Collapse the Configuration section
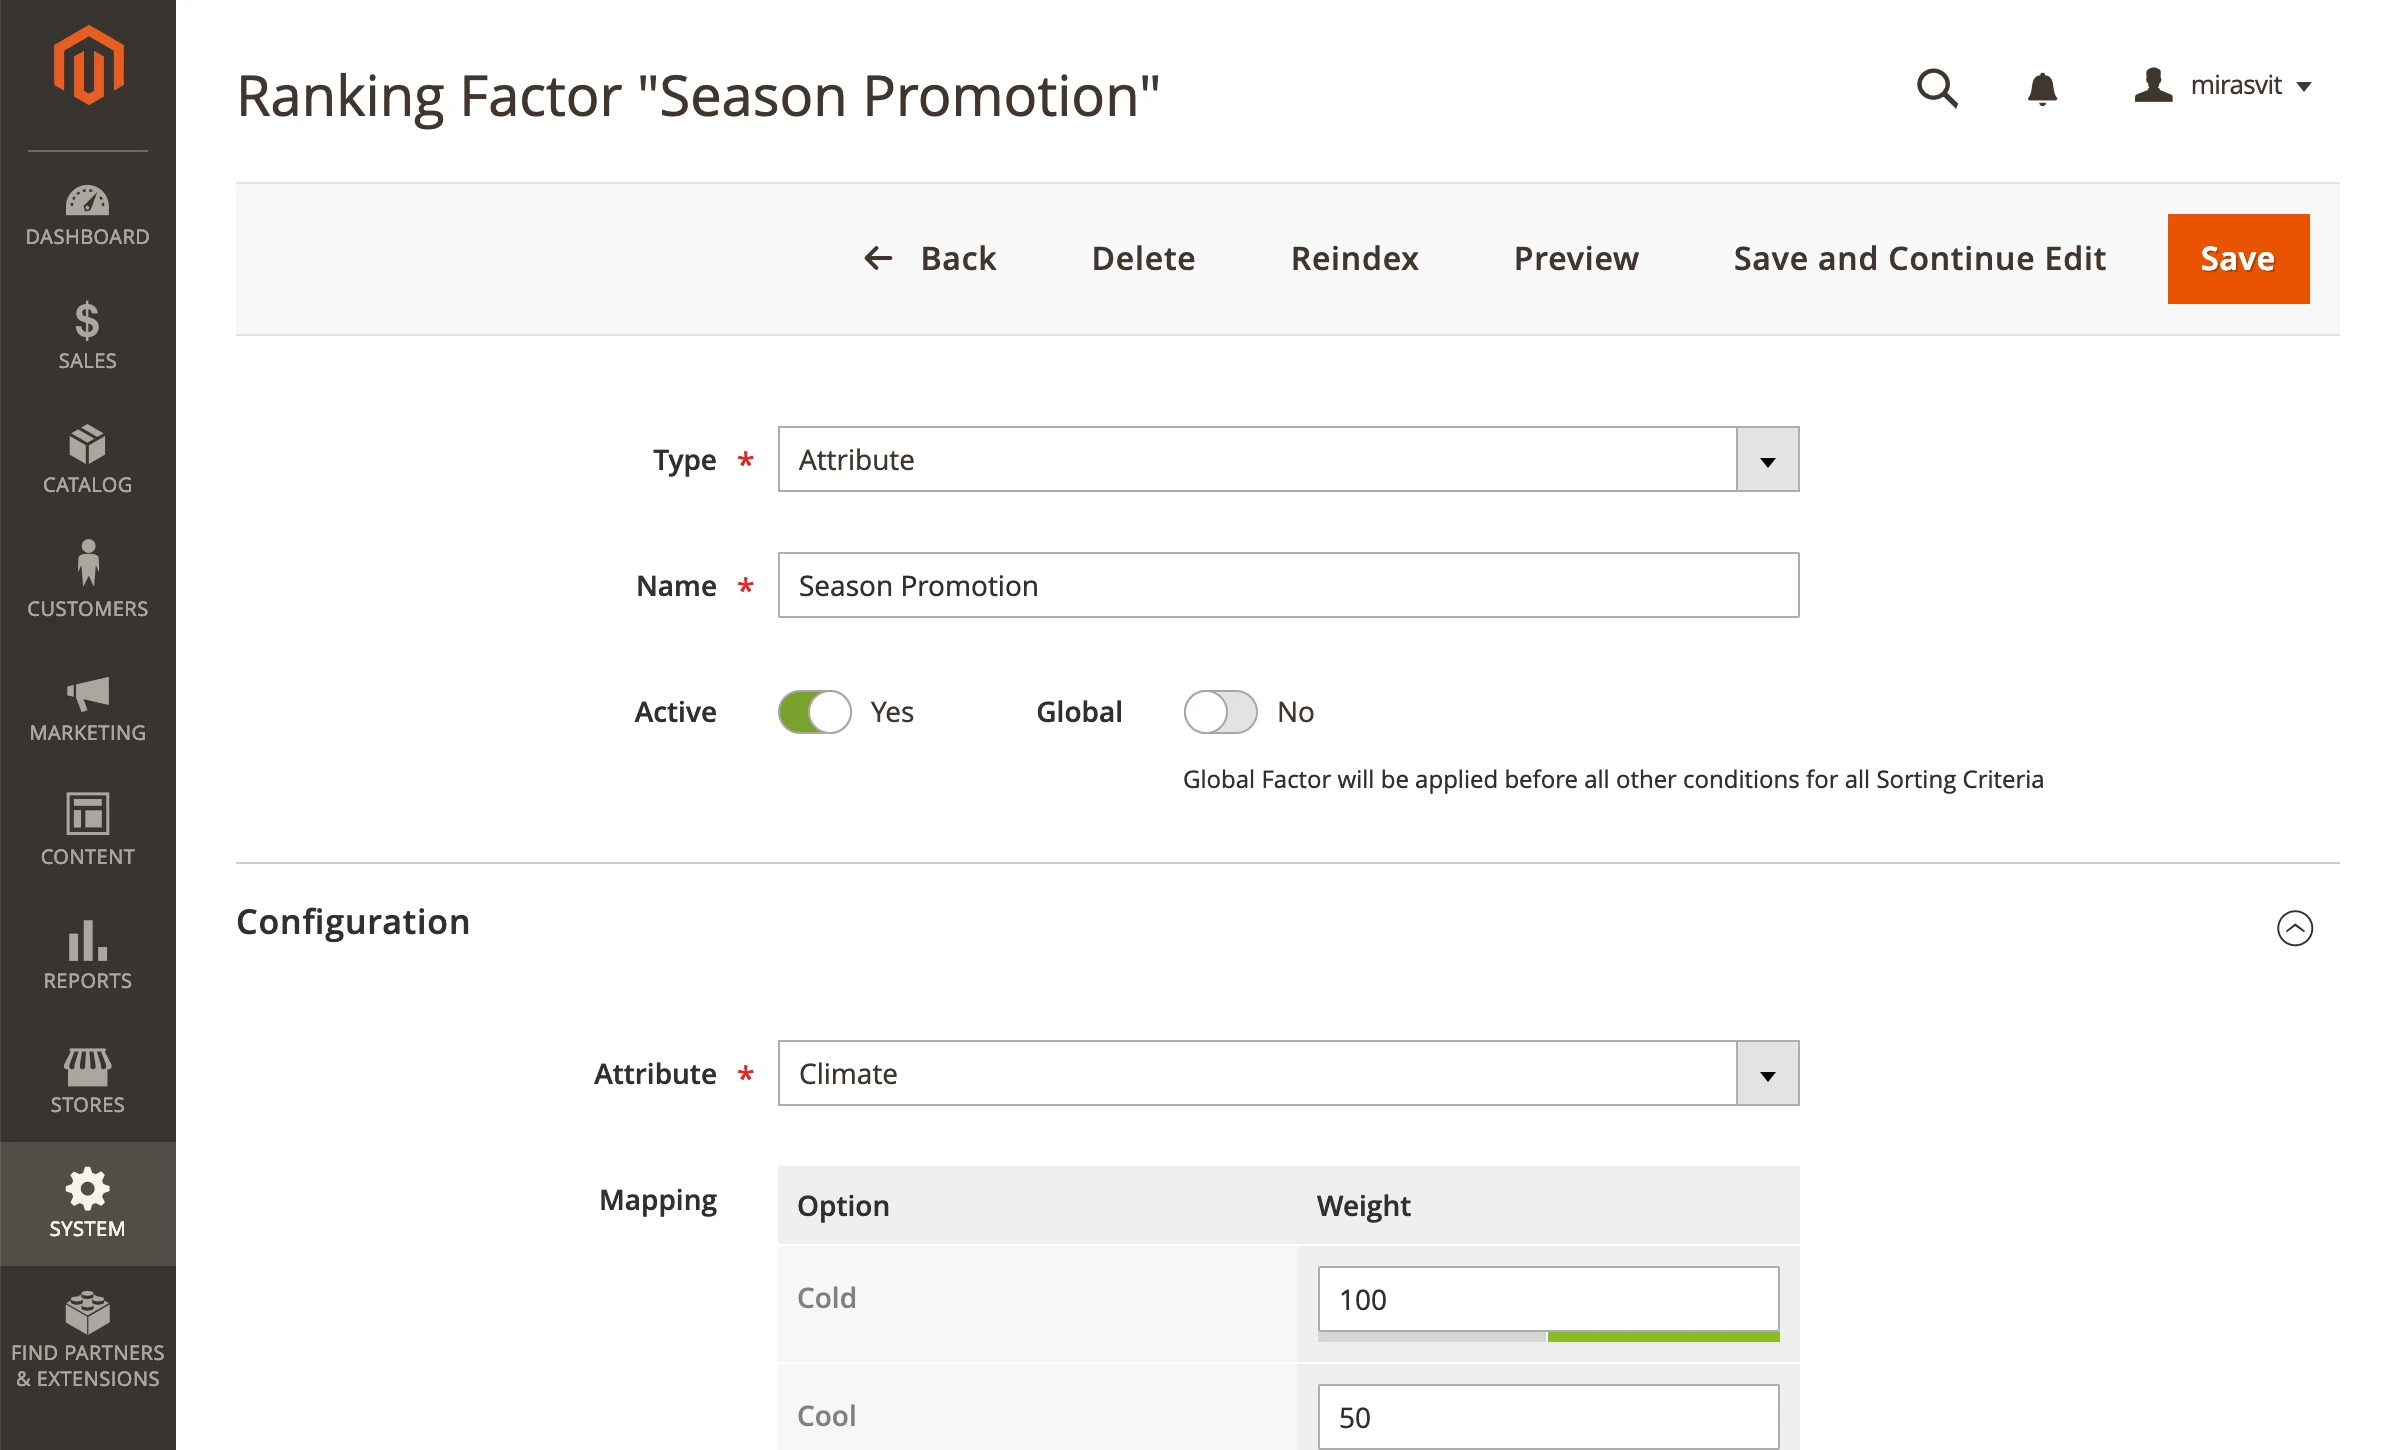 pyautogui.click(x=2296, y=928)
